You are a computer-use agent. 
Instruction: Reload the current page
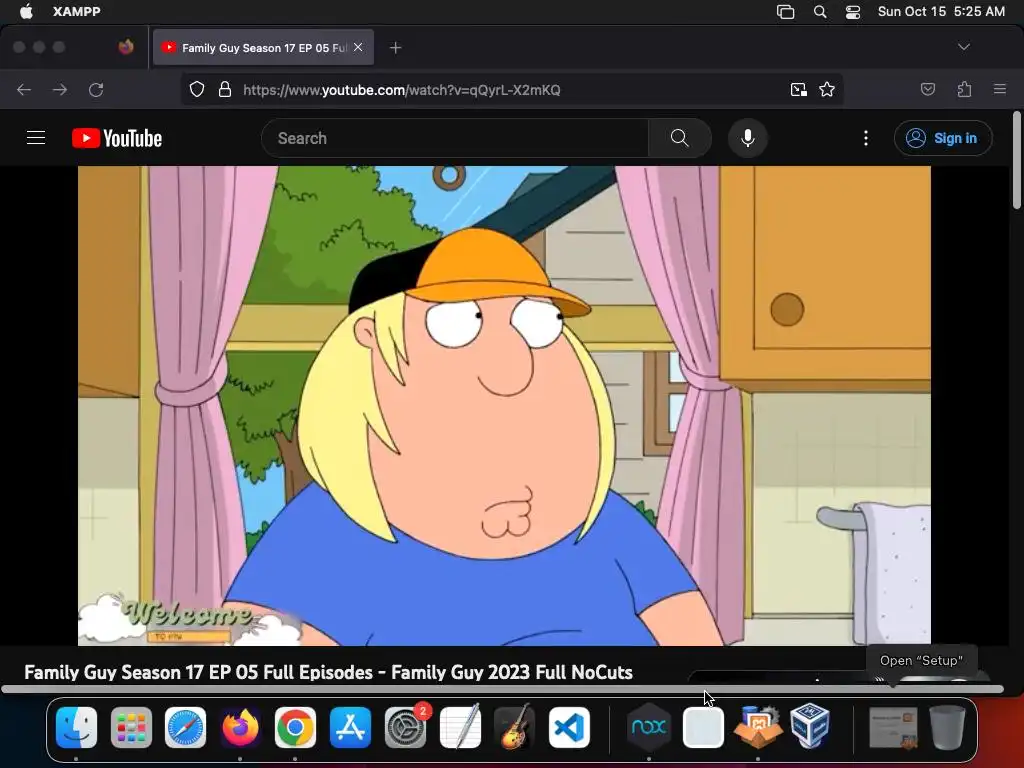click(96, 89)
